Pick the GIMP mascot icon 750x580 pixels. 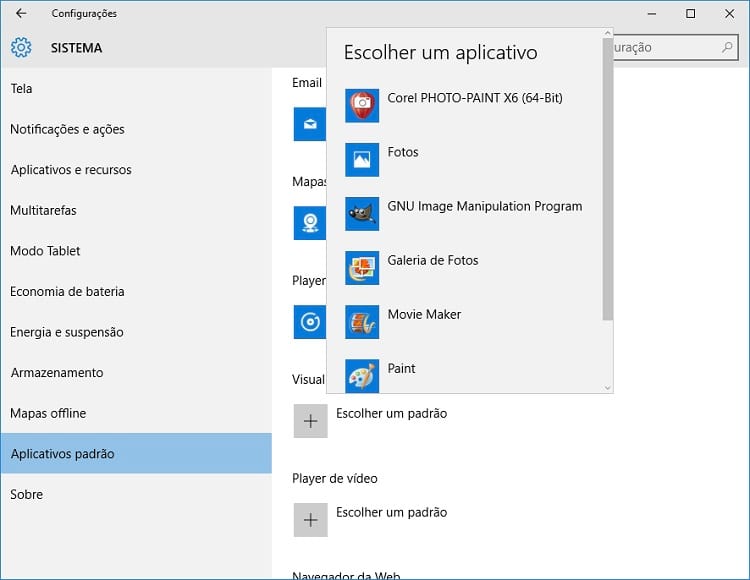[x=362, y=214]
